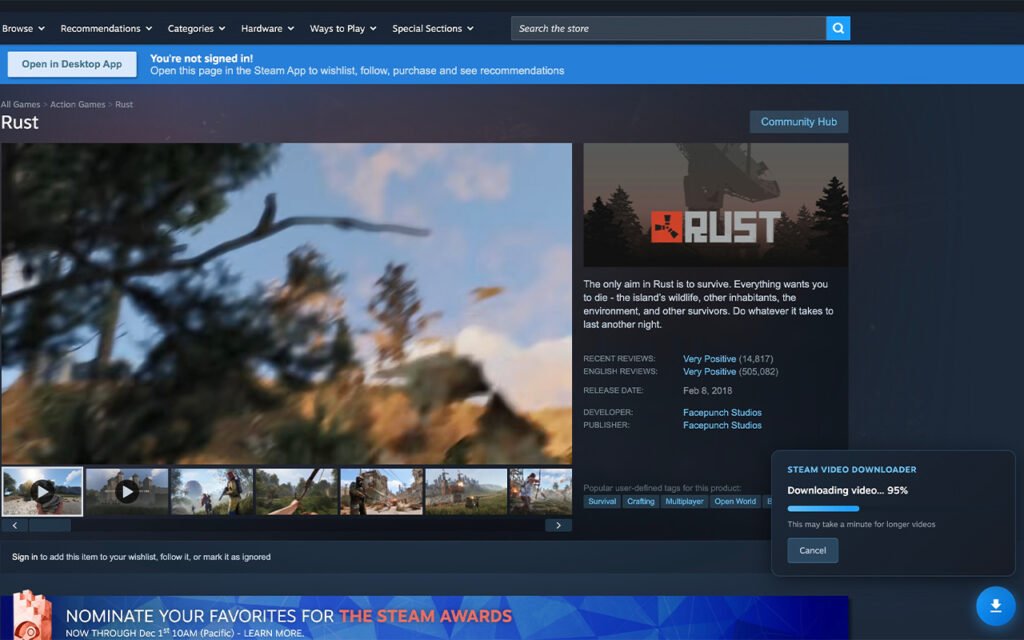Click the Steam Video Downloader heading

[852, 470]
